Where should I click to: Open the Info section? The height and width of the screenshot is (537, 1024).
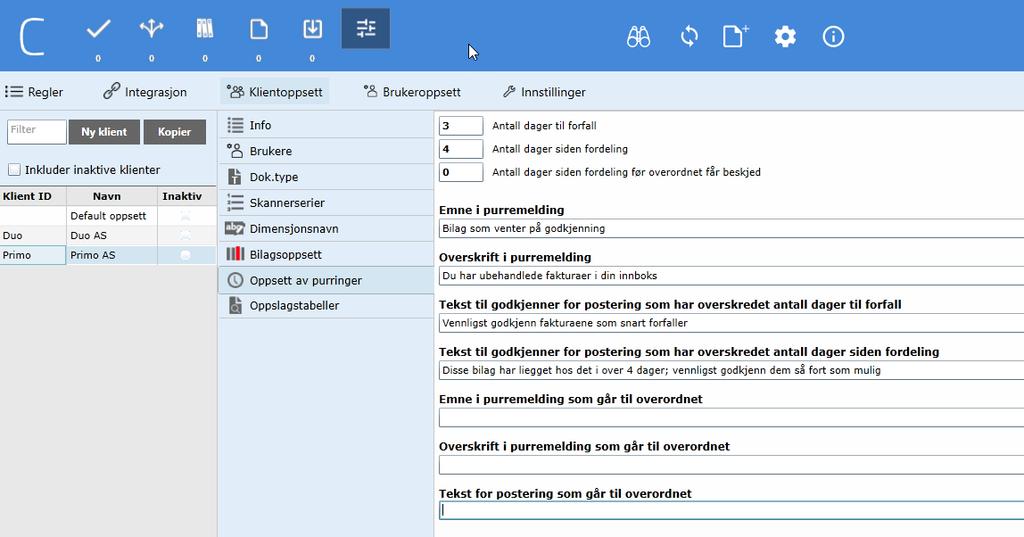327,125
